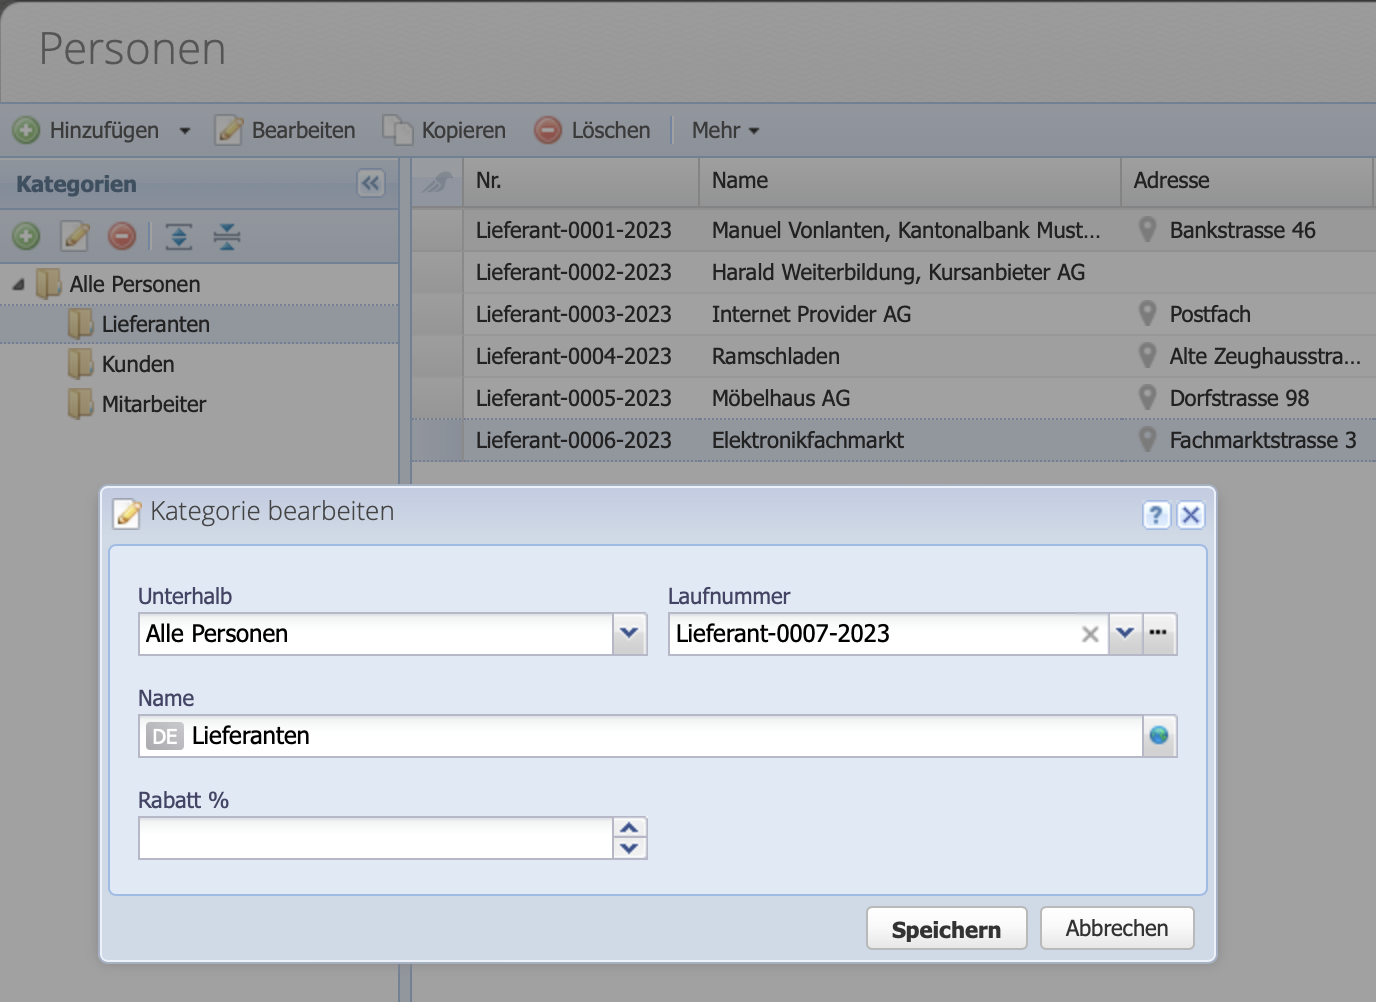The width and height of the screenshot is (1376, 1002).
Task: Save the category with the Speichern button
Action: coord(945,928)
